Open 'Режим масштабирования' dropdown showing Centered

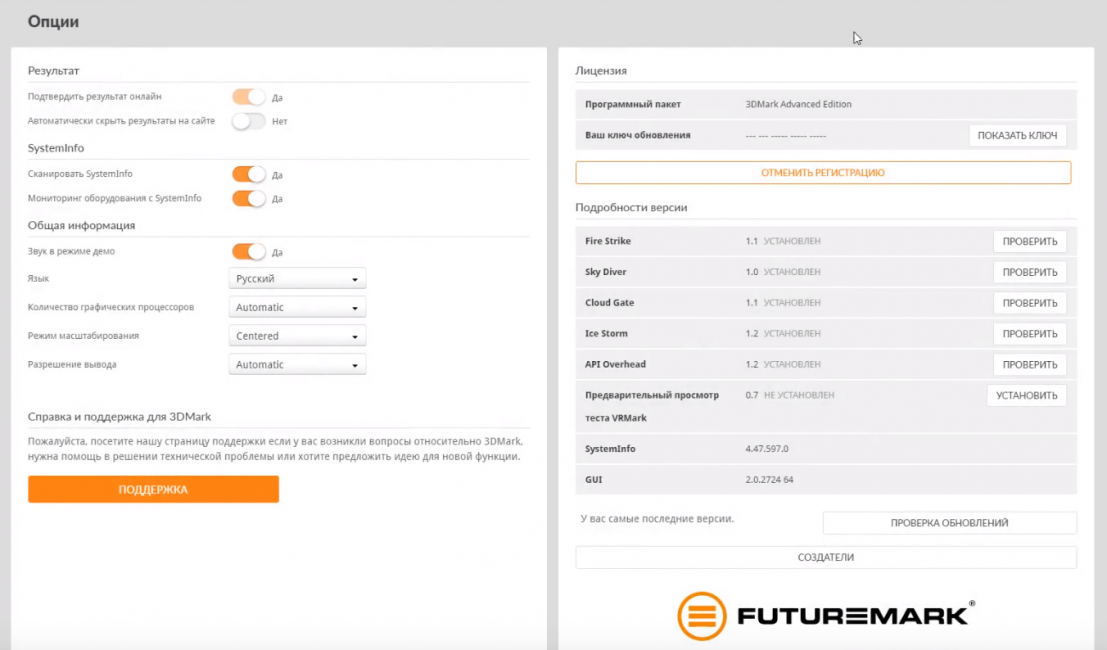click(x=297, y=336)
